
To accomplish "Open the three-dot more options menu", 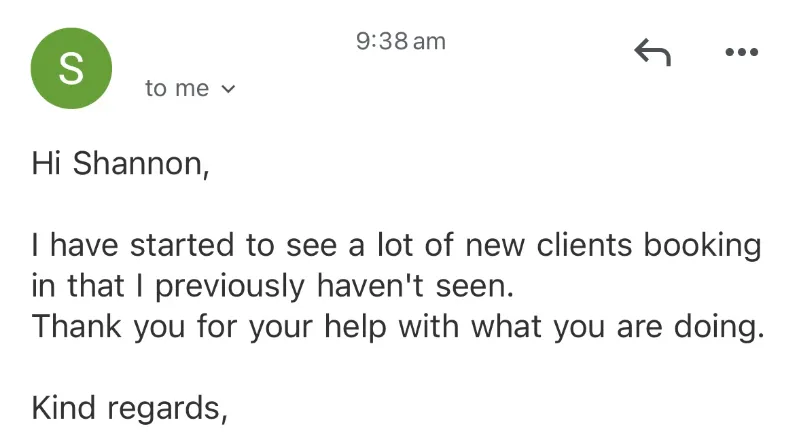I will [741, 52].
